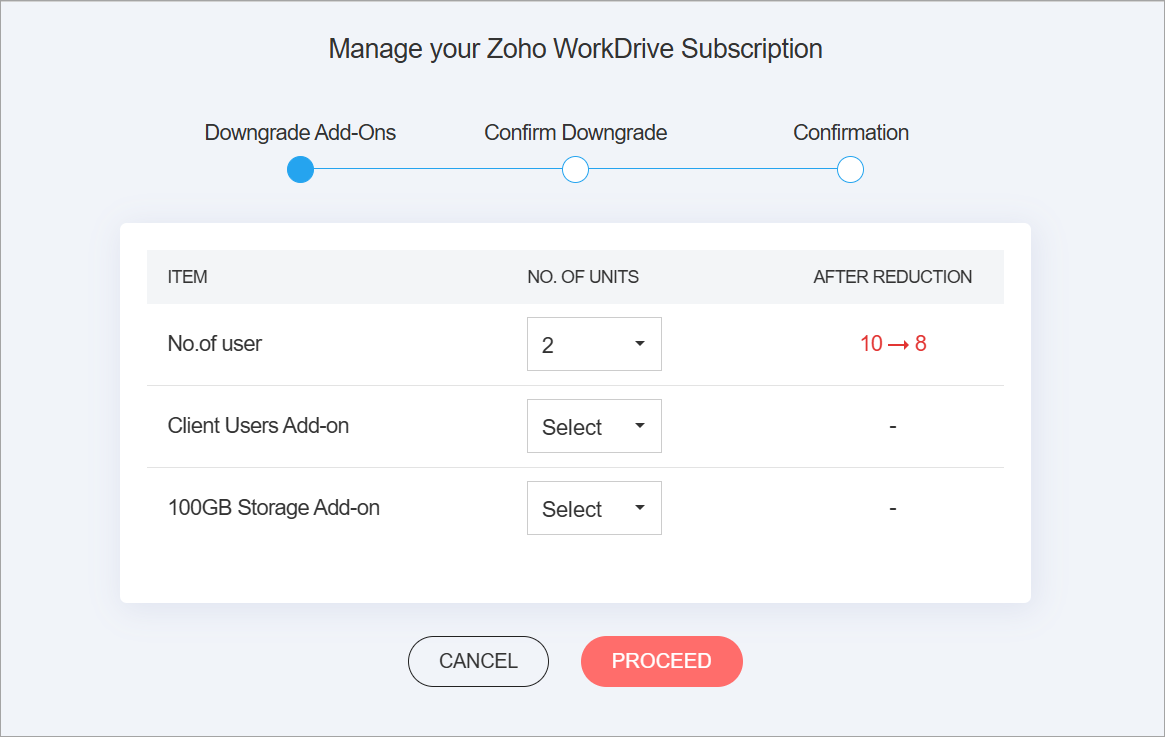
Task: Open the 100GB Storage Add-on Select dropdown
Action: [594, 508]
